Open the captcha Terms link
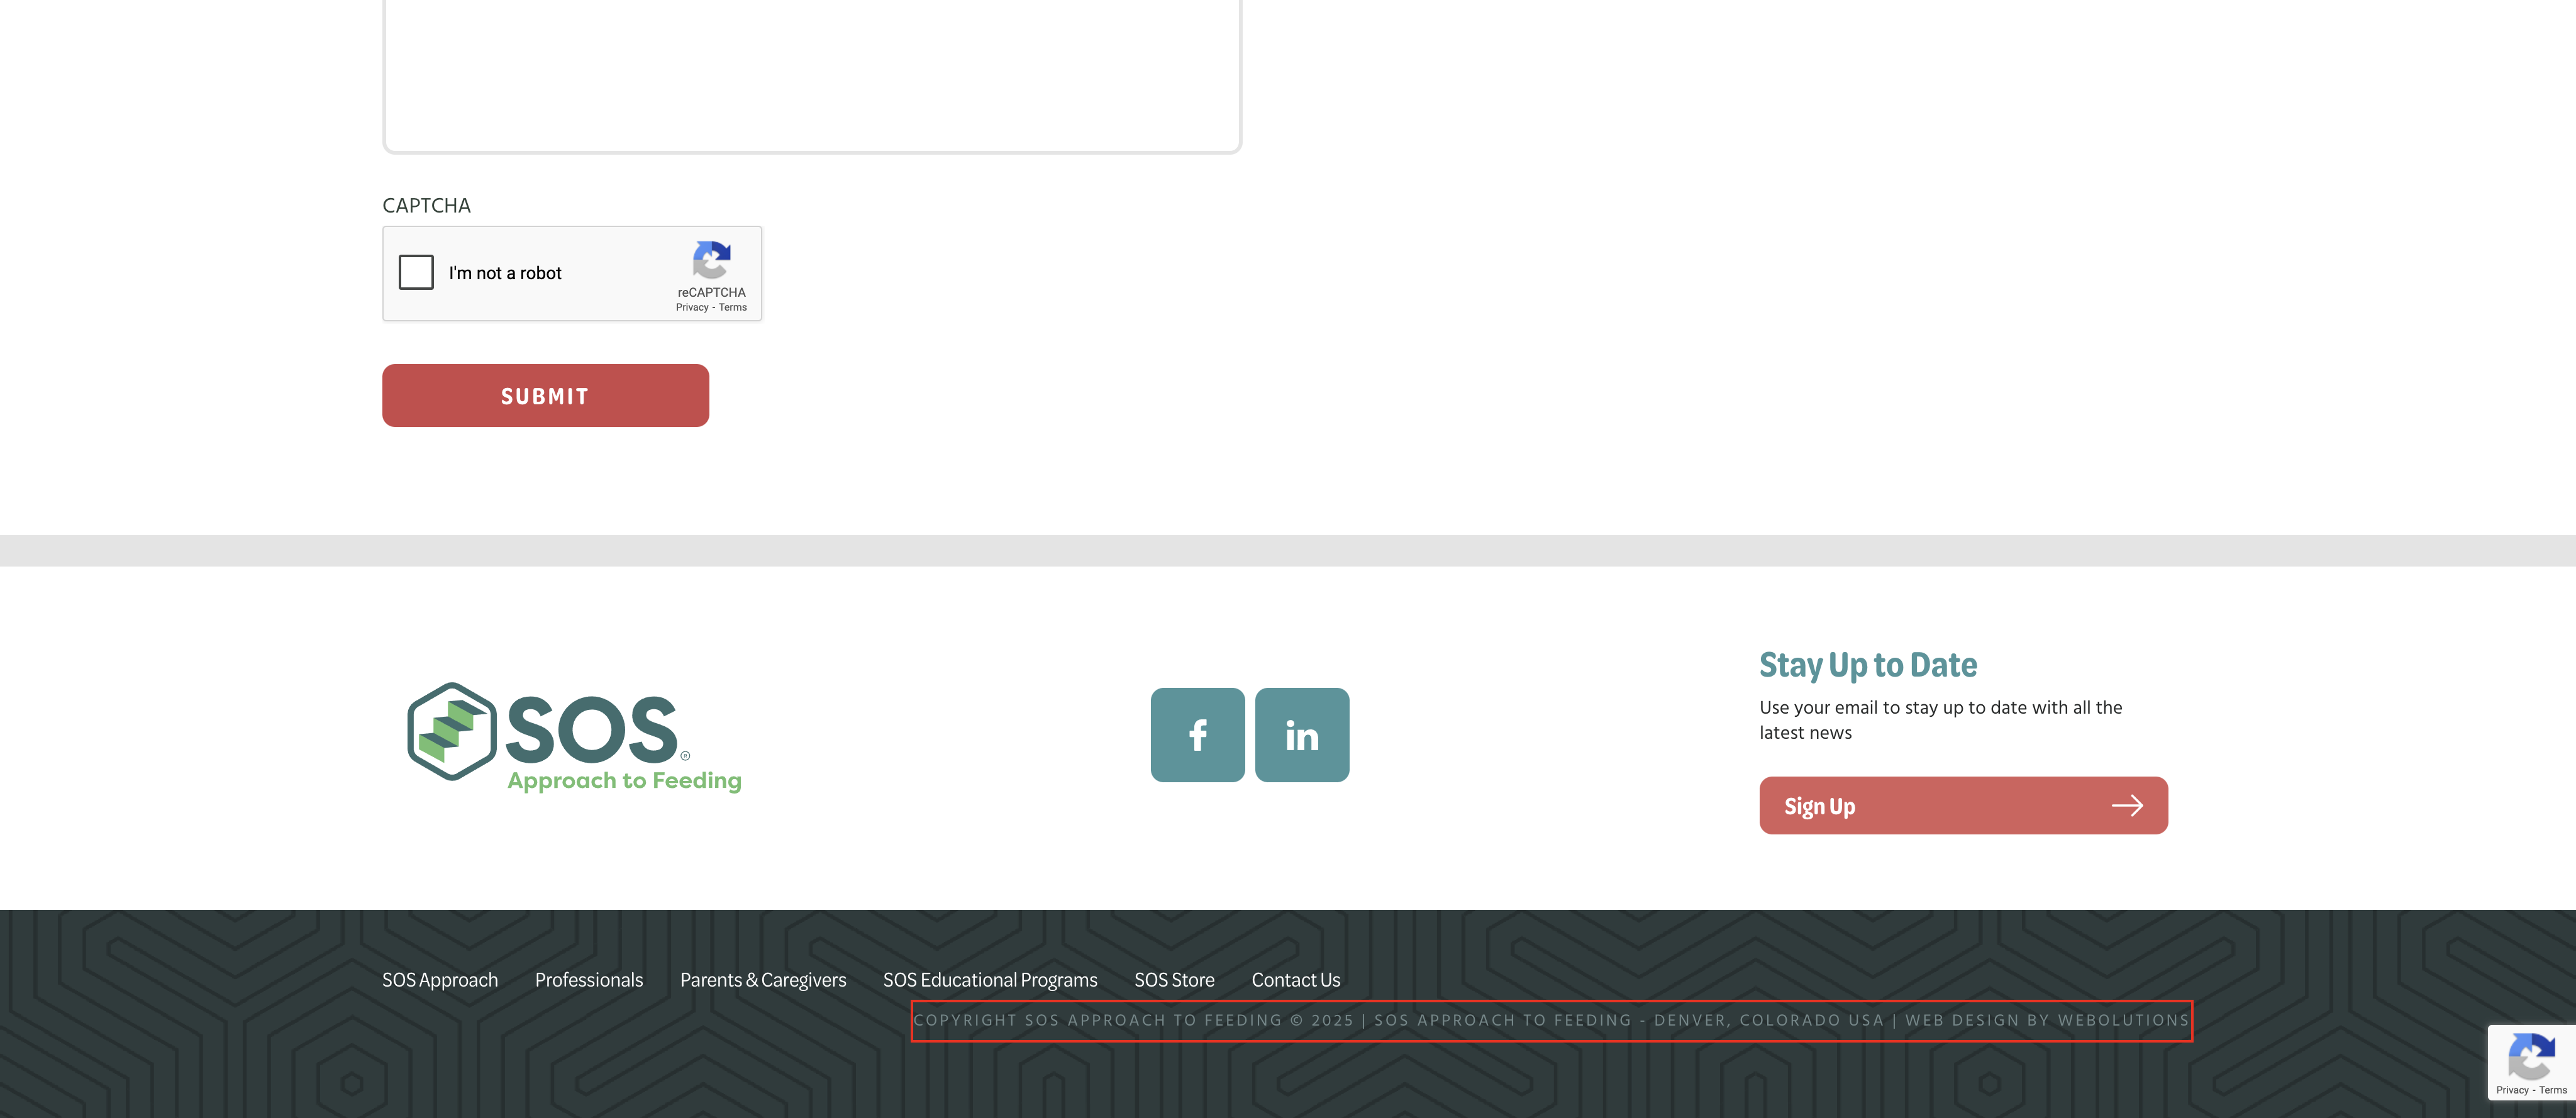This screenshot has height=1118, width=2576. [733, 308]
